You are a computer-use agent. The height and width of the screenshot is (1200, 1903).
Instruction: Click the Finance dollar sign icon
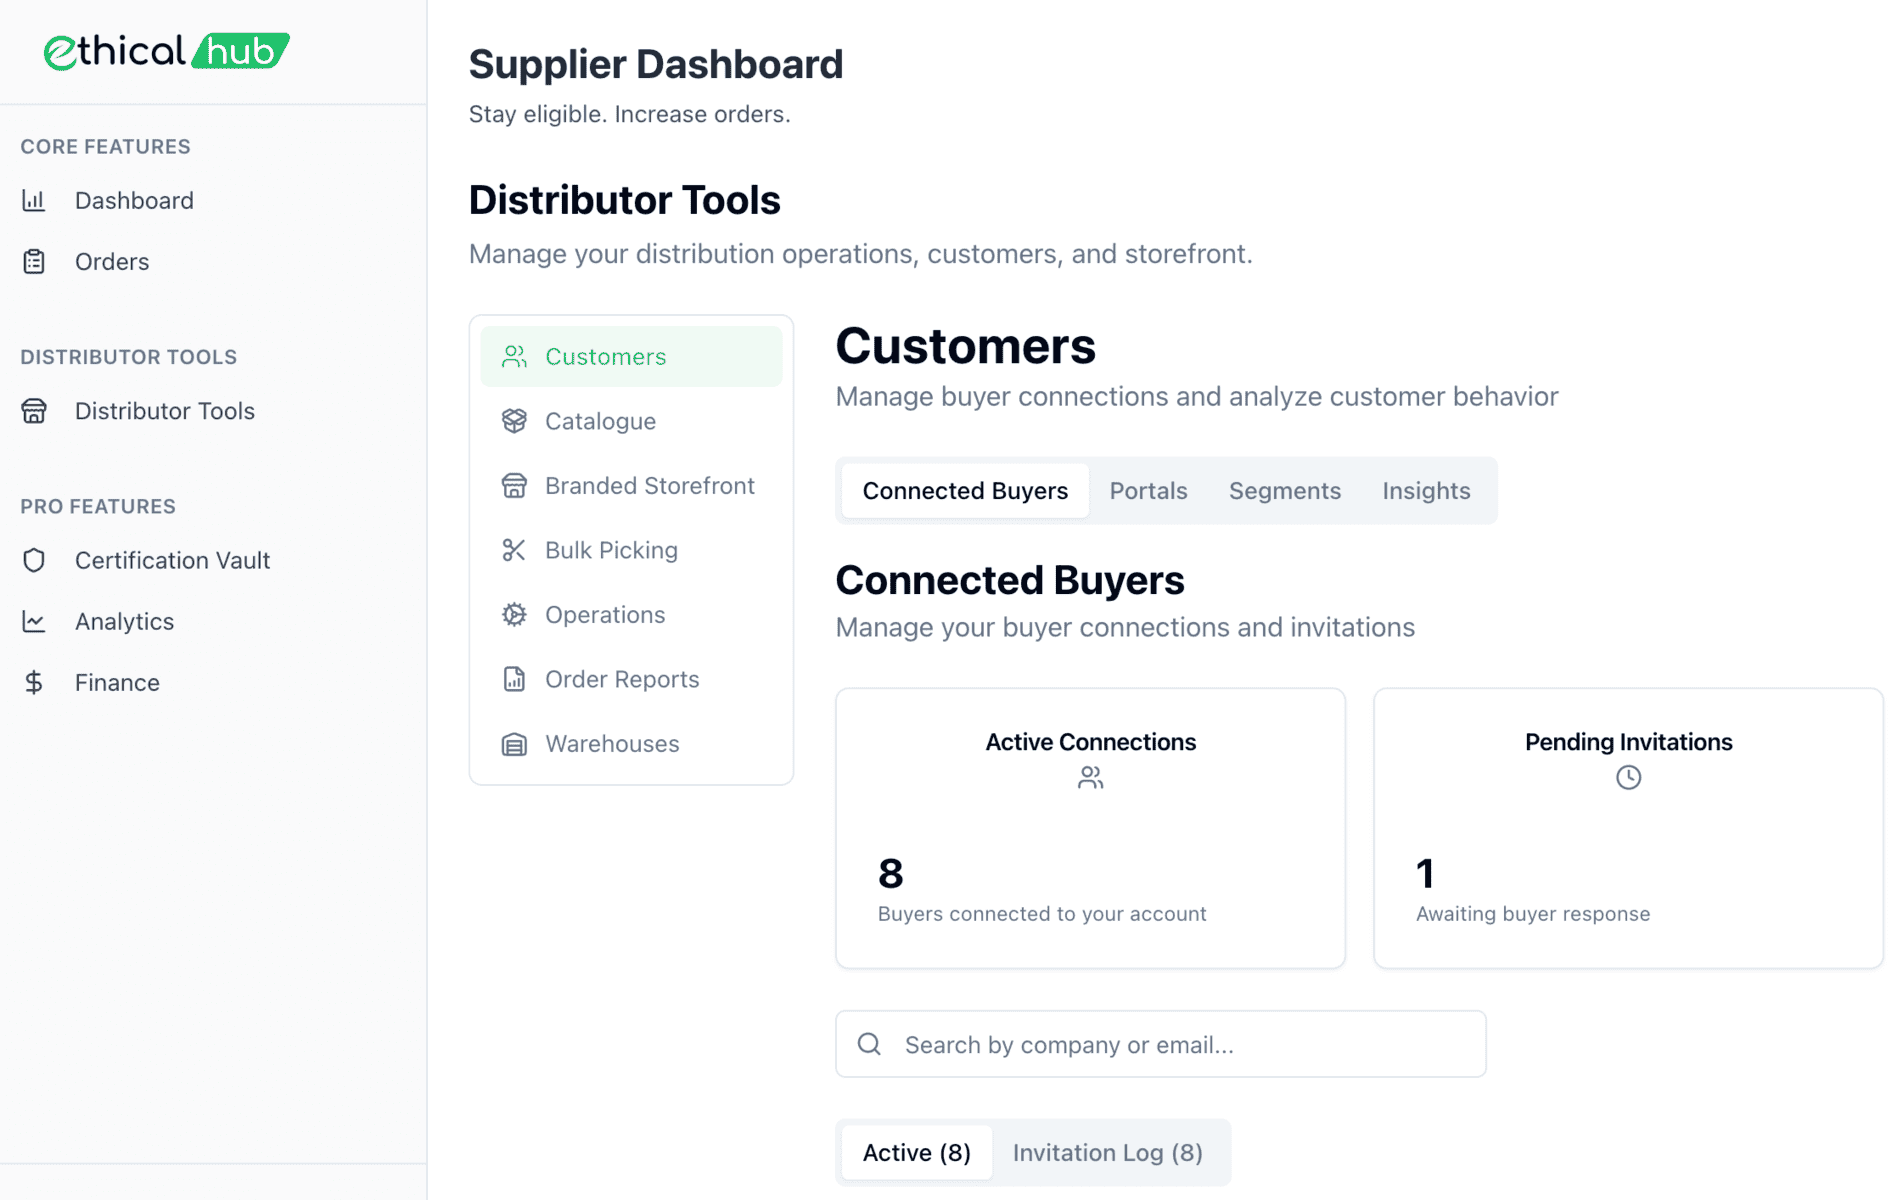(34, 683)
